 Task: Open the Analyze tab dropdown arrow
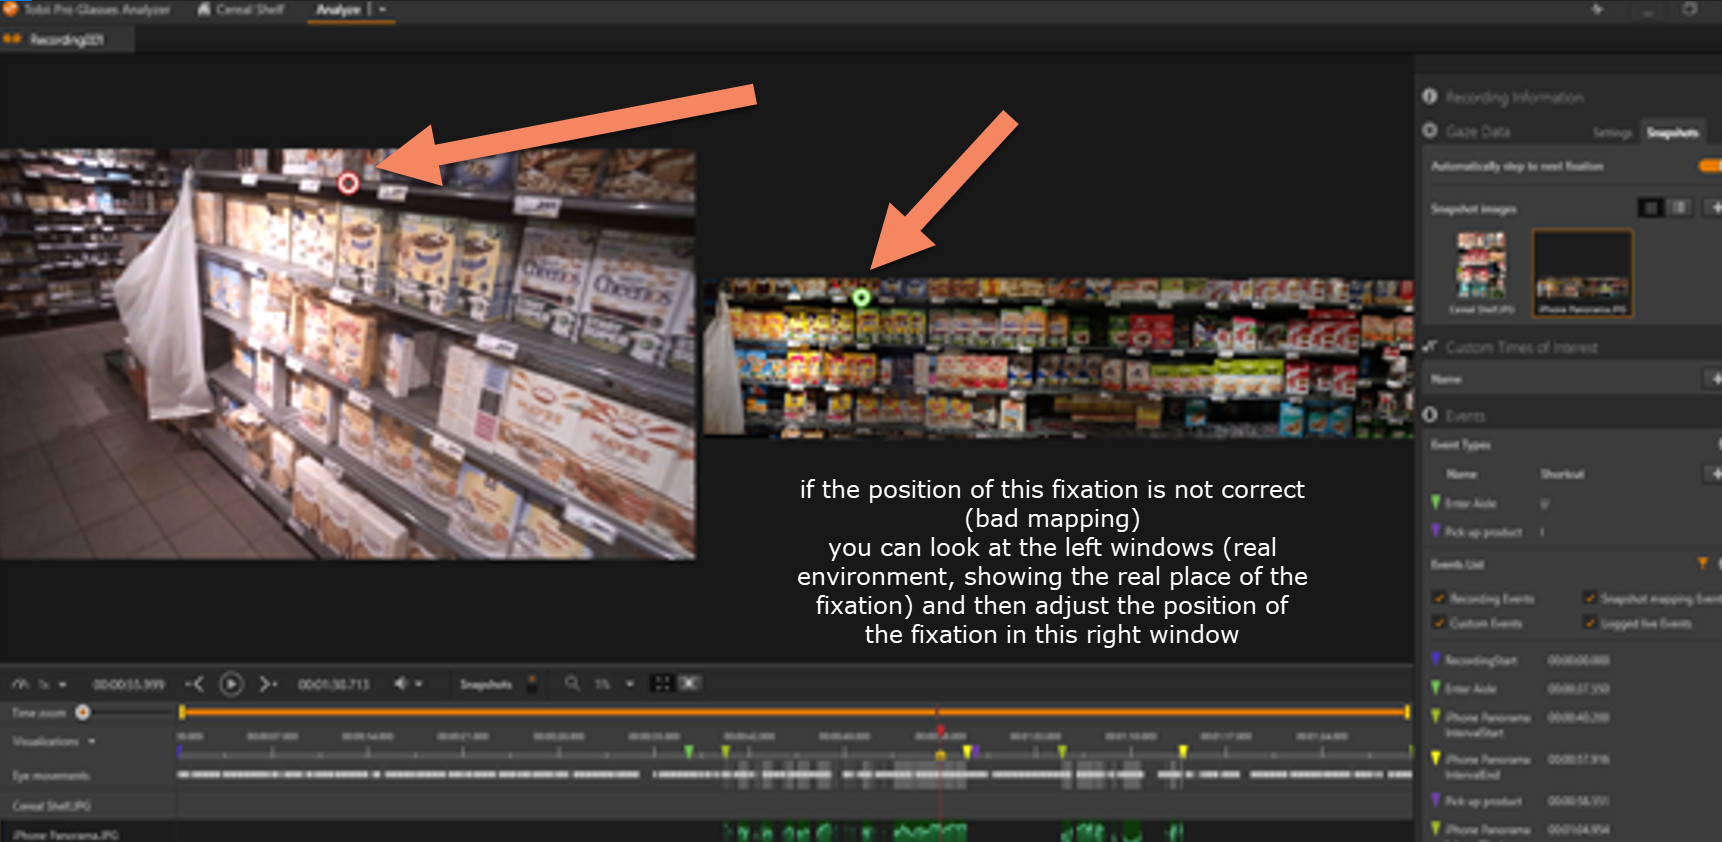tap(382, 10)
